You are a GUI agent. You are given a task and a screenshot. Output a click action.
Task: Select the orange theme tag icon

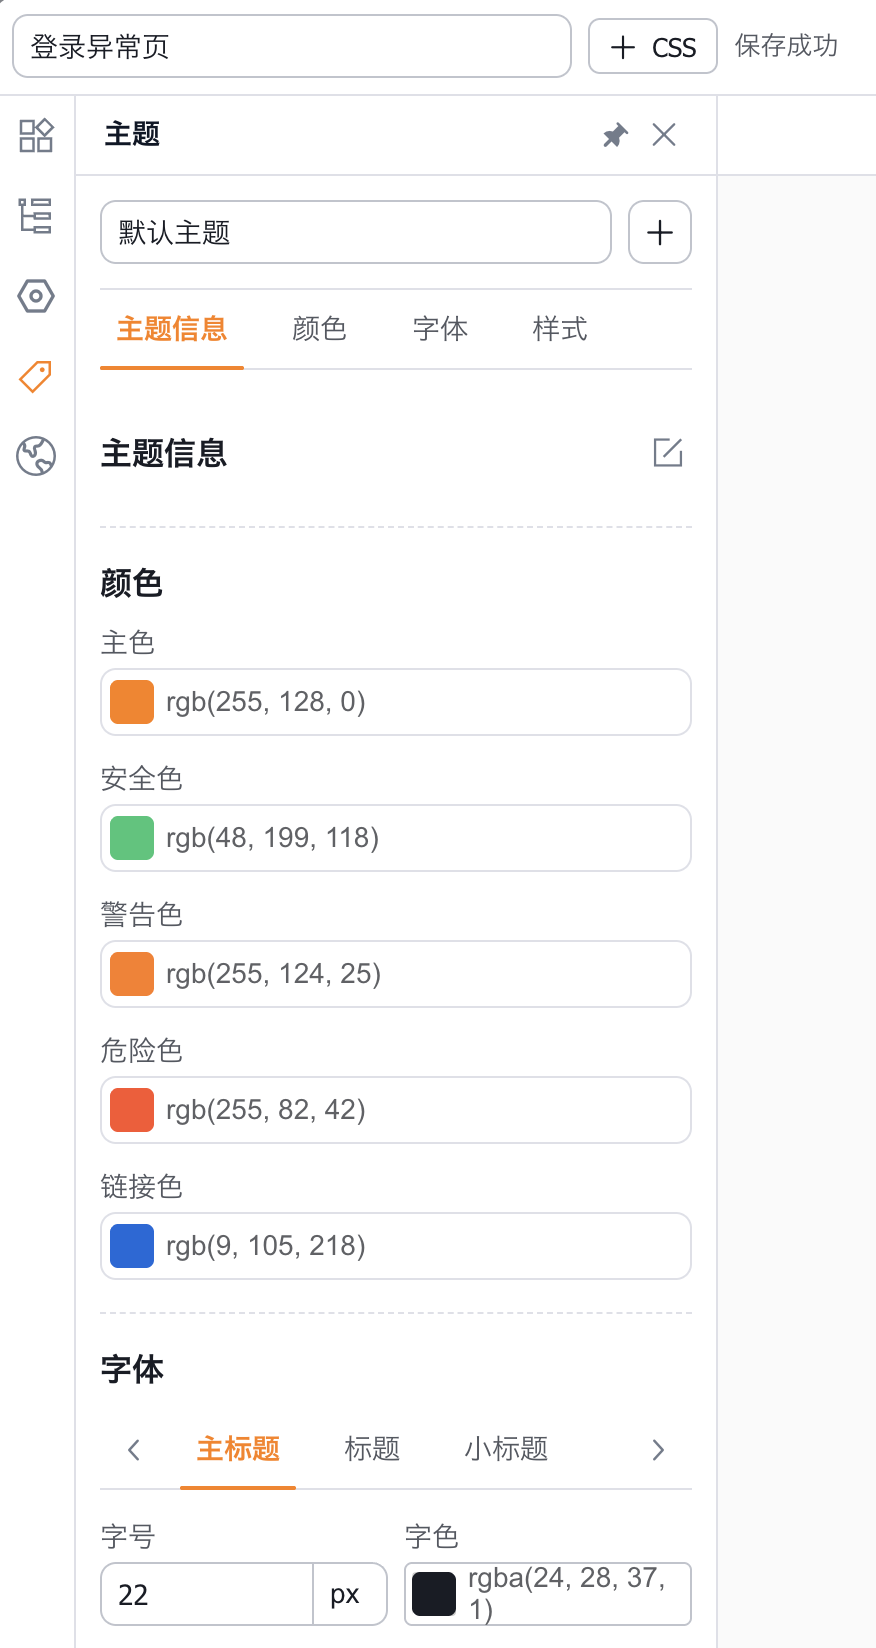[36, 376]
